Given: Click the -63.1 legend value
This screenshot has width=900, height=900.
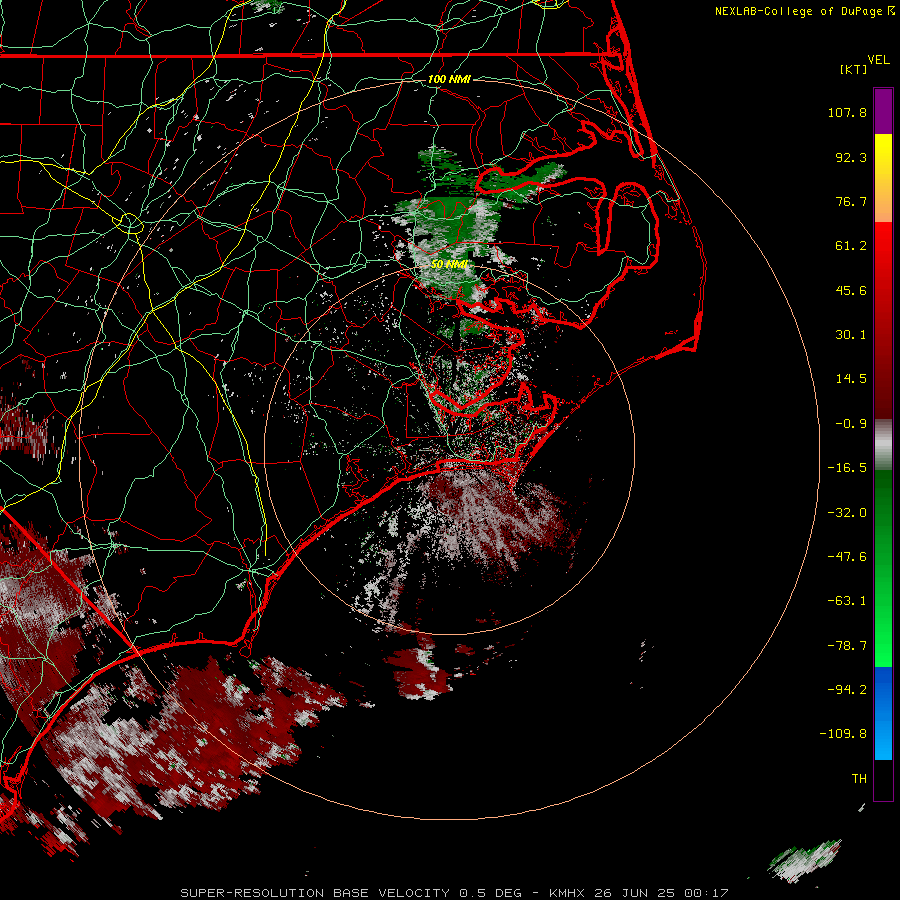Looking at the screenshot, I should click(x=847, y=601).
